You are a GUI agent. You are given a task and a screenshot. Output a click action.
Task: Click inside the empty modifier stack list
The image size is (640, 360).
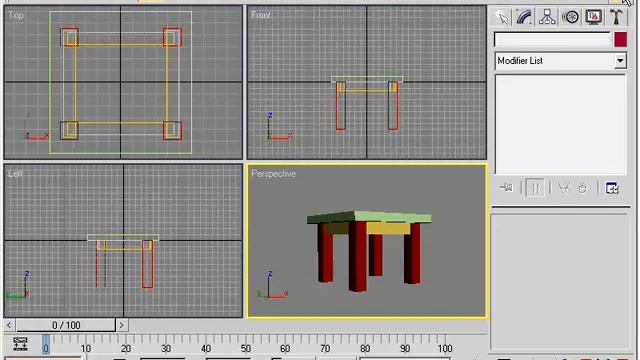tap(560, 124)
